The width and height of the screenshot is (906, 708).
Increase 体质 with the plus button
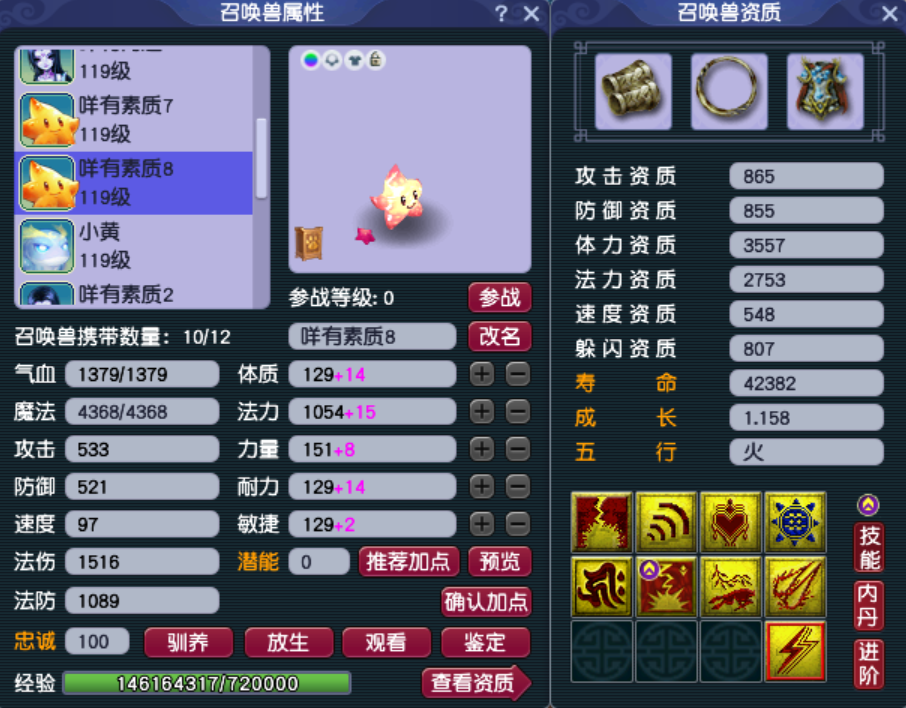click(x=481, y=375)
